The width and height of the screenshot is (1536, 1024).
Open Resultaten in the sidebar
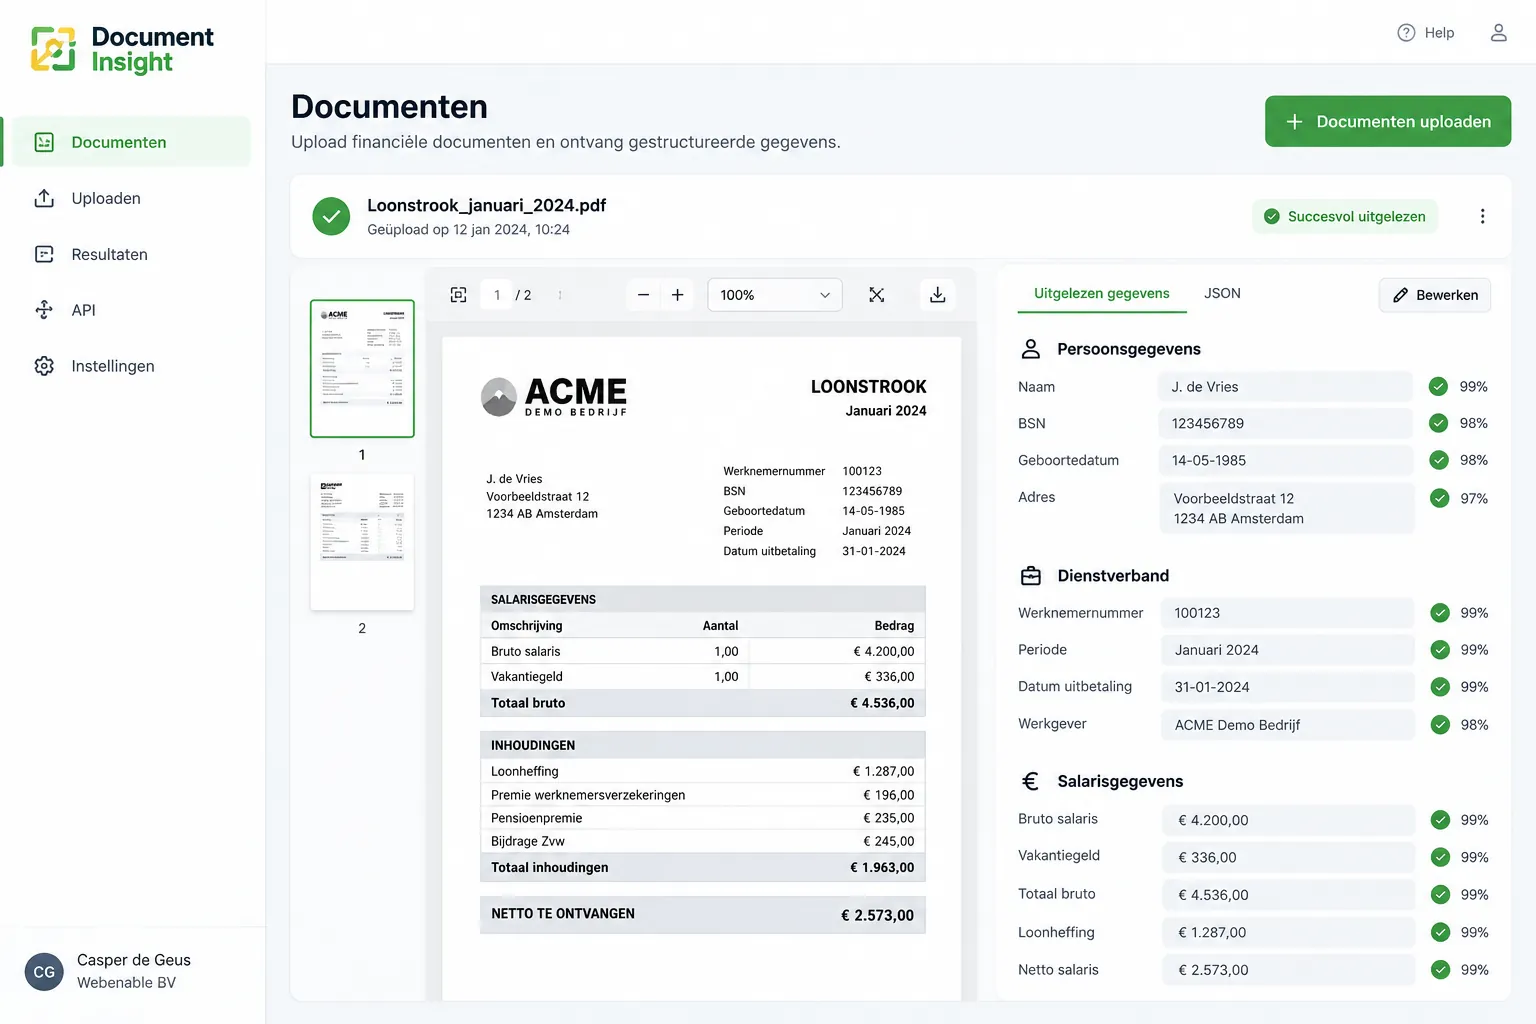tap(127, 254)
